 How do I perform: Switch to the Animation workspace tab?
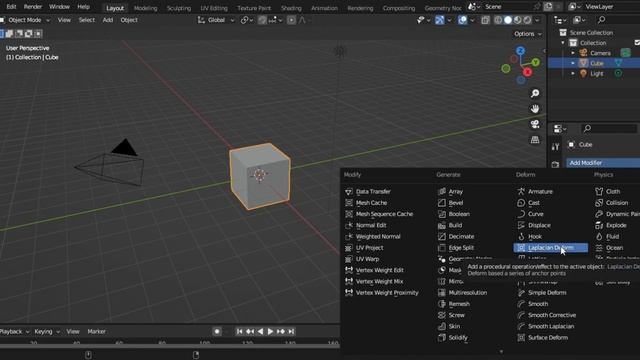point(324,8)
